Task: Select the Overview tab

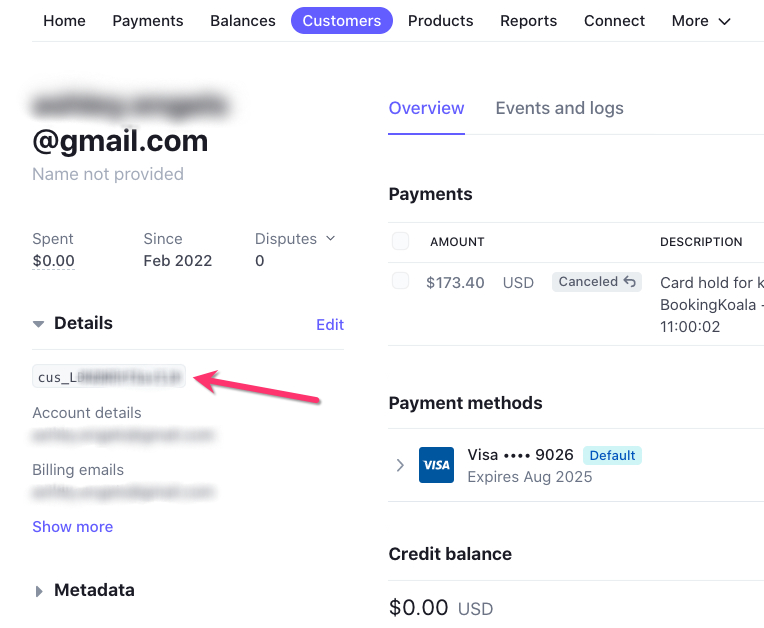Action: 426,108
